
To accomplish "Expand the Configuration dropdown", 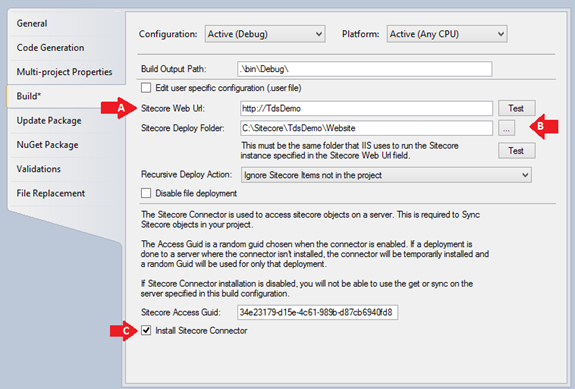I will coord(265,34).
